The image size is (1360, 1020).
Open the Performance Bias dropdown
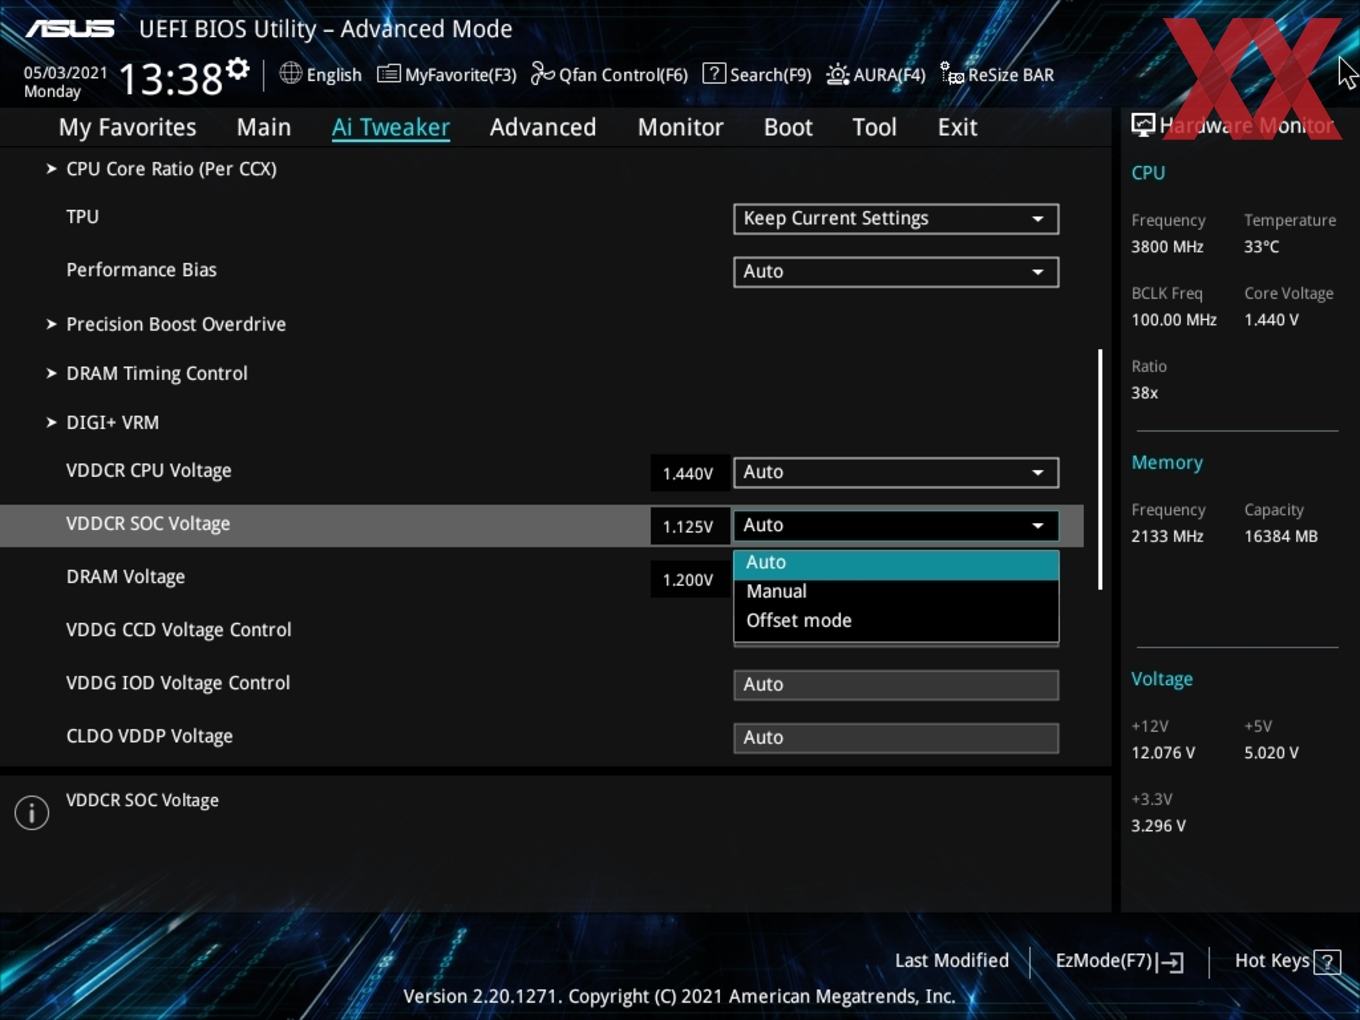[896, 272]
